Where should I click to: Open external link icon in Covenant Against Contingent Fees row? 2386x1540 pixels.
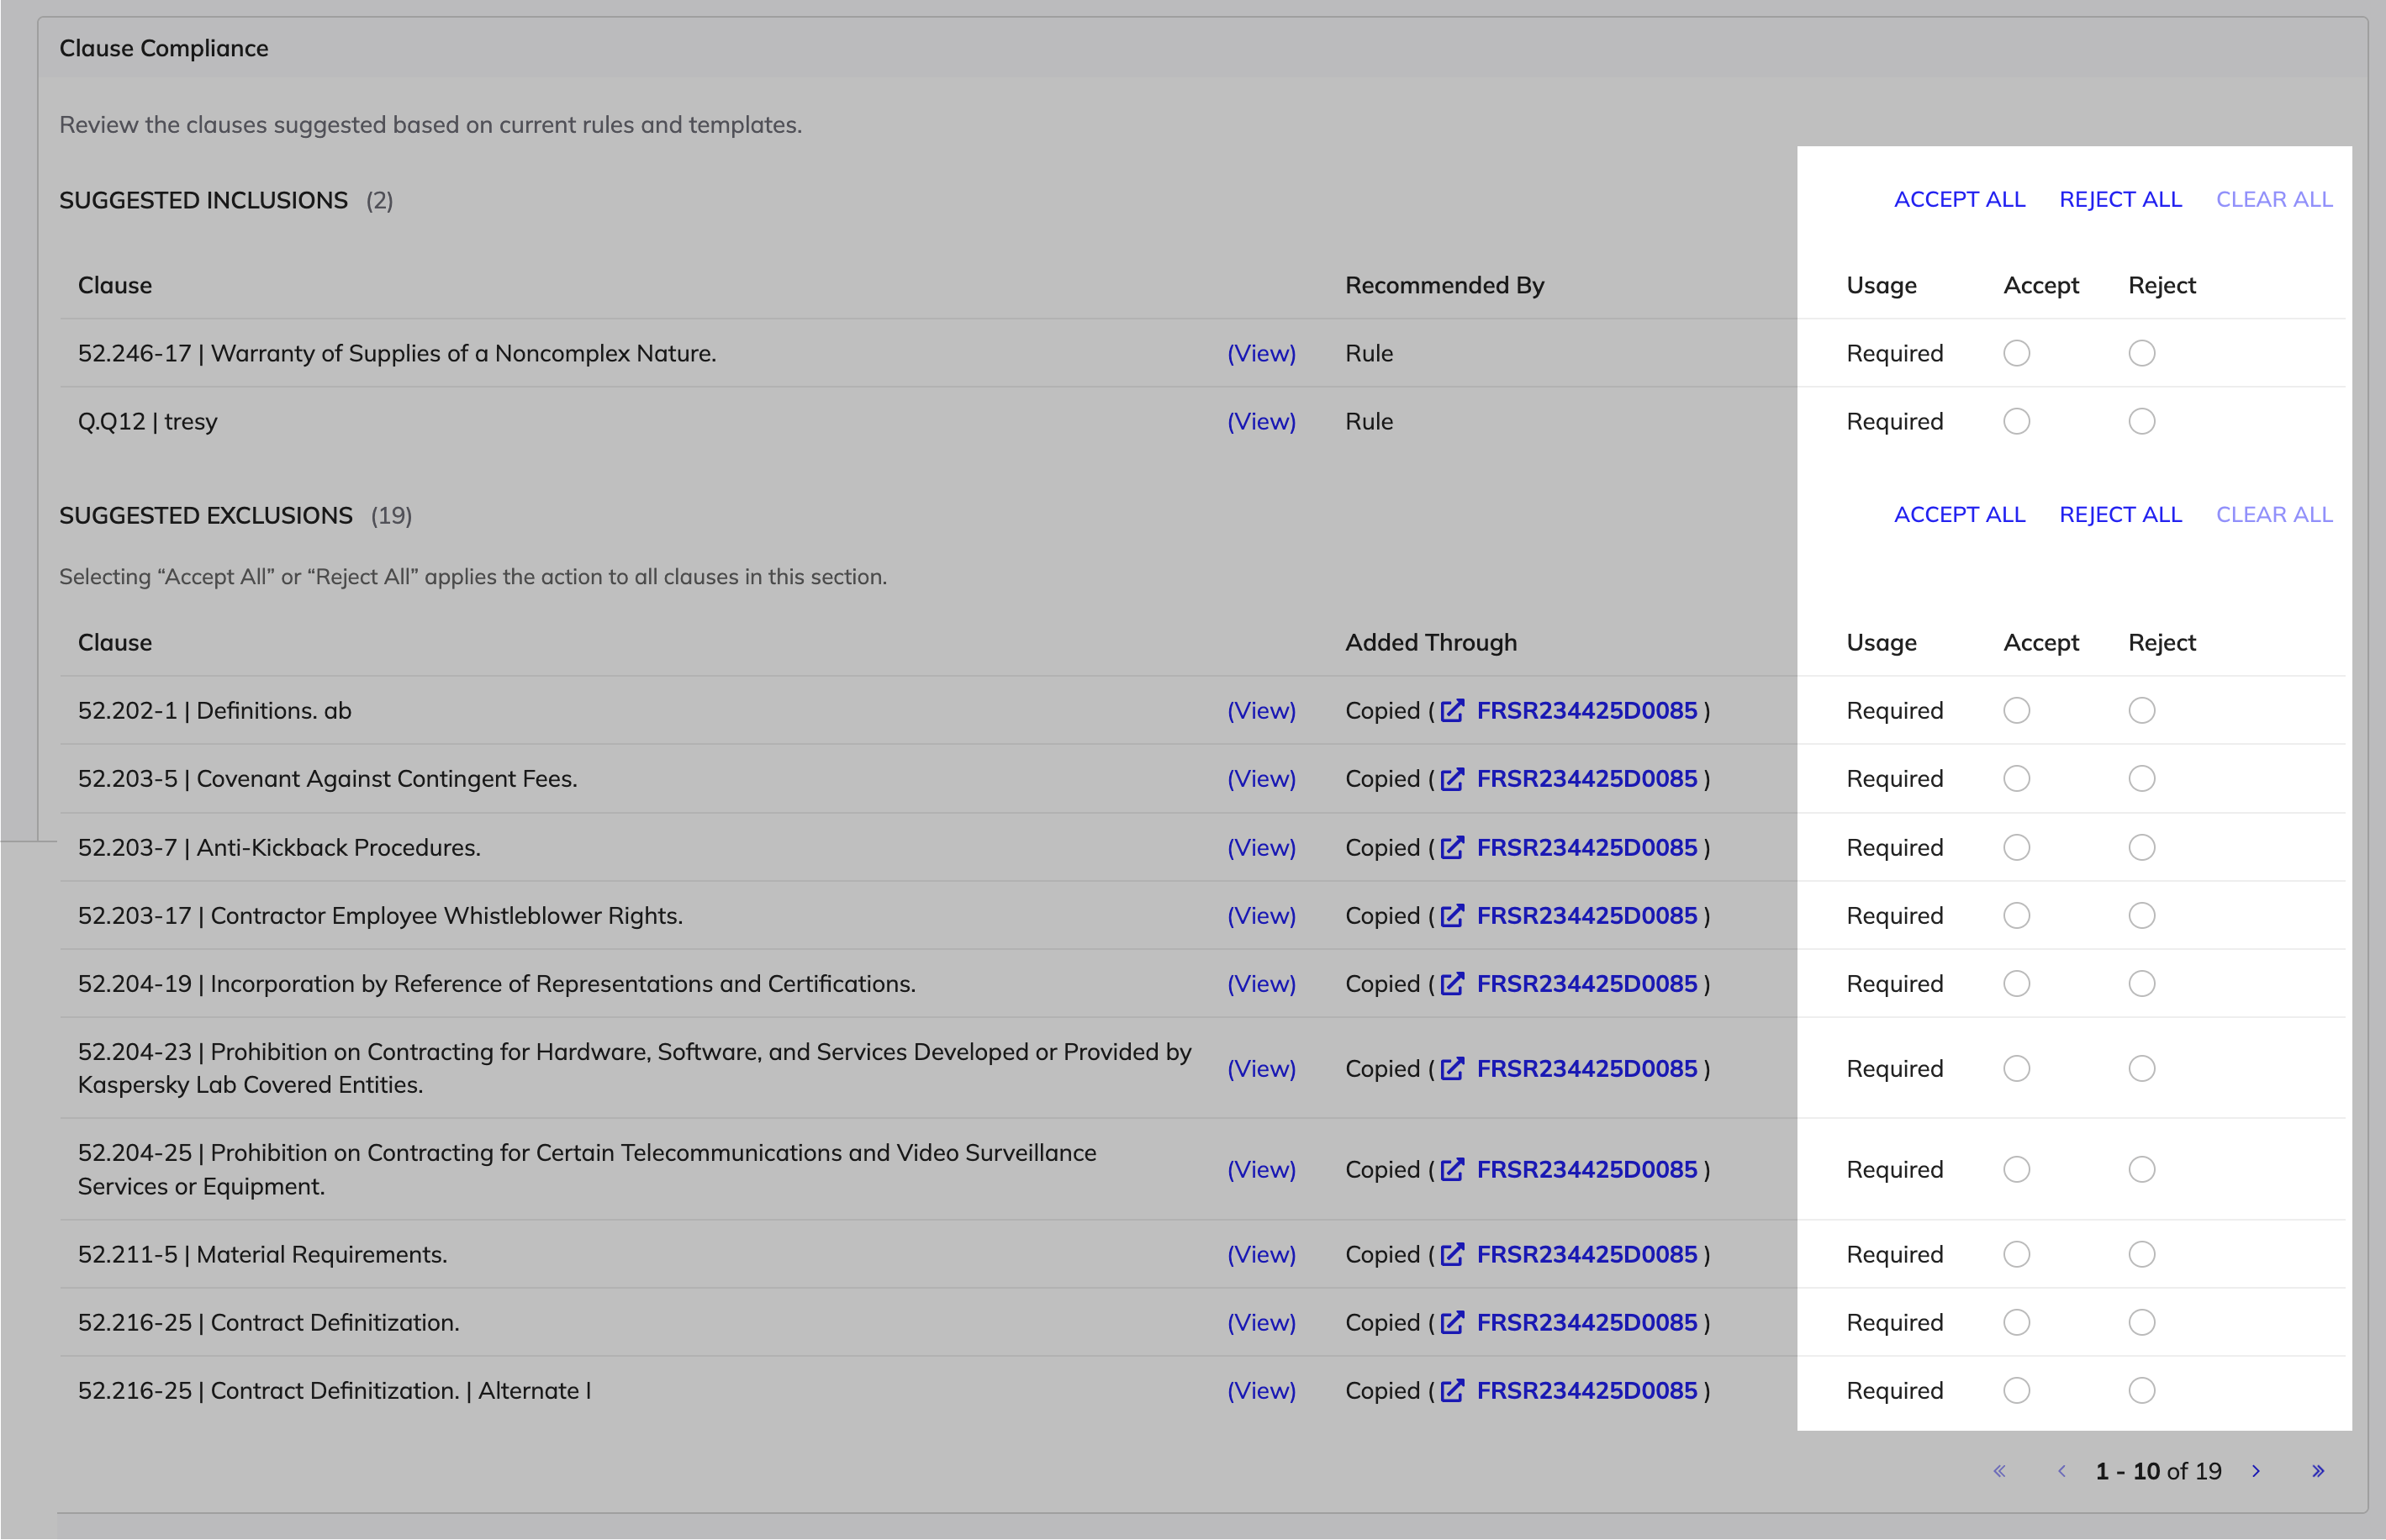tap(1452, 779)
